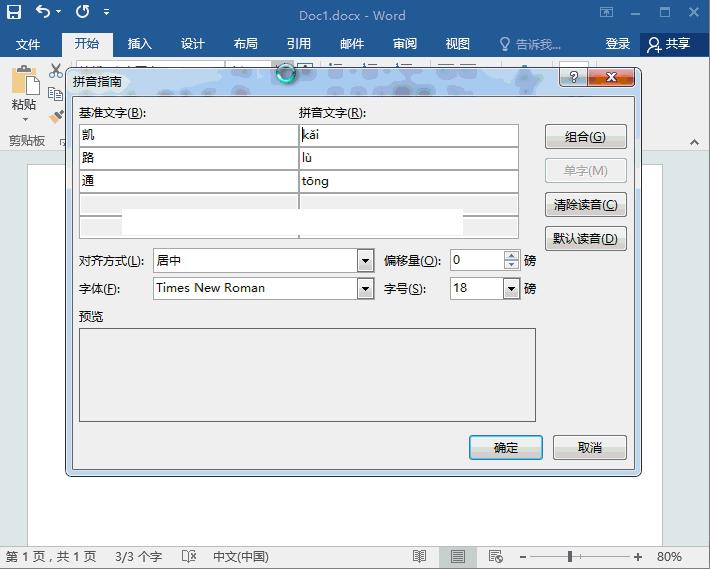This screenshot has height=569, width=710.
Task: Switch to the 审阅 ribbon tab
Action: coord(405,44)
